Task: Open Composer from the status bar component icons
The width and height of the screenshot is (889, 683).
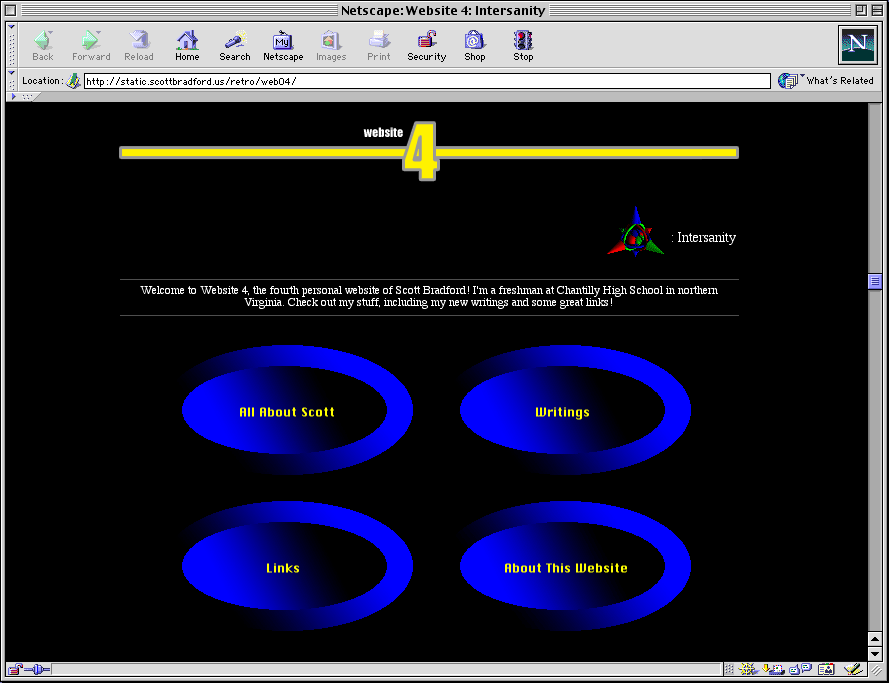Action: click(852, 669)
